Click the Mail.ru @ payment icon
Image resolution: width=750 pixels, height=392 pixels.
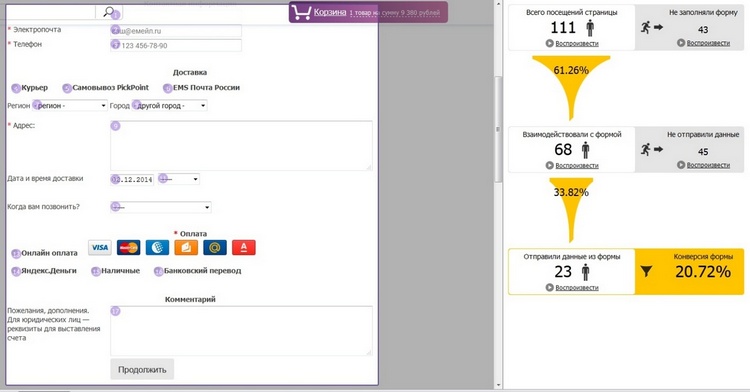(x=215, y=247)
